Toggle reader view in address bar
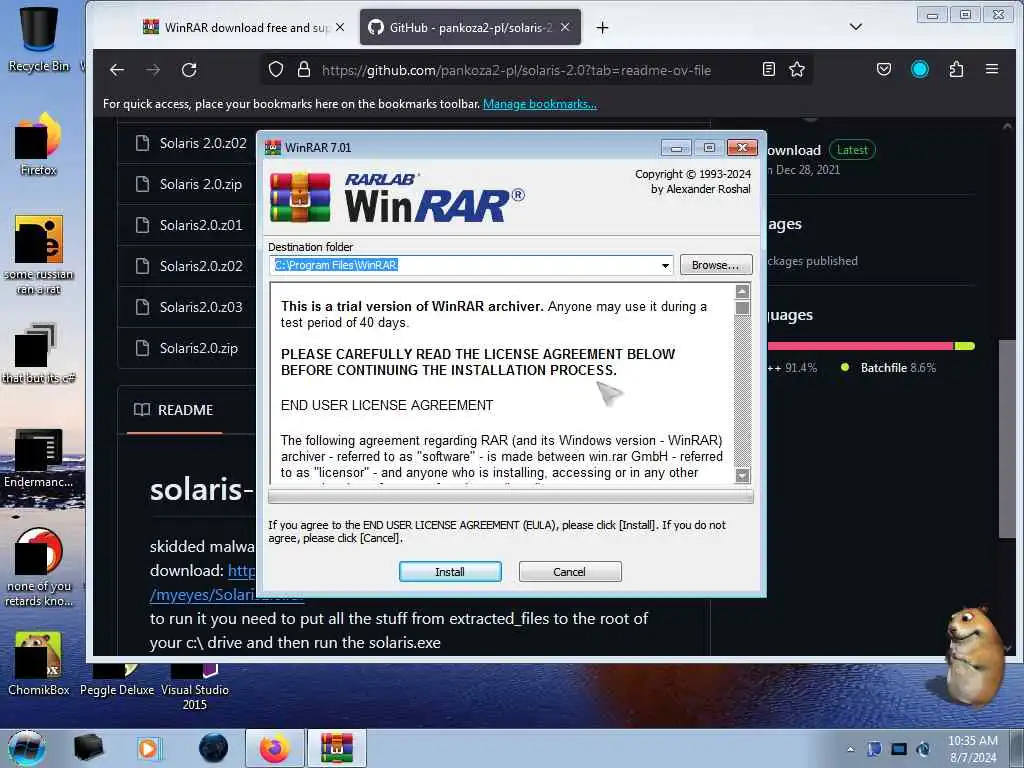This screenshot has height=768, width=1024. 769,69
